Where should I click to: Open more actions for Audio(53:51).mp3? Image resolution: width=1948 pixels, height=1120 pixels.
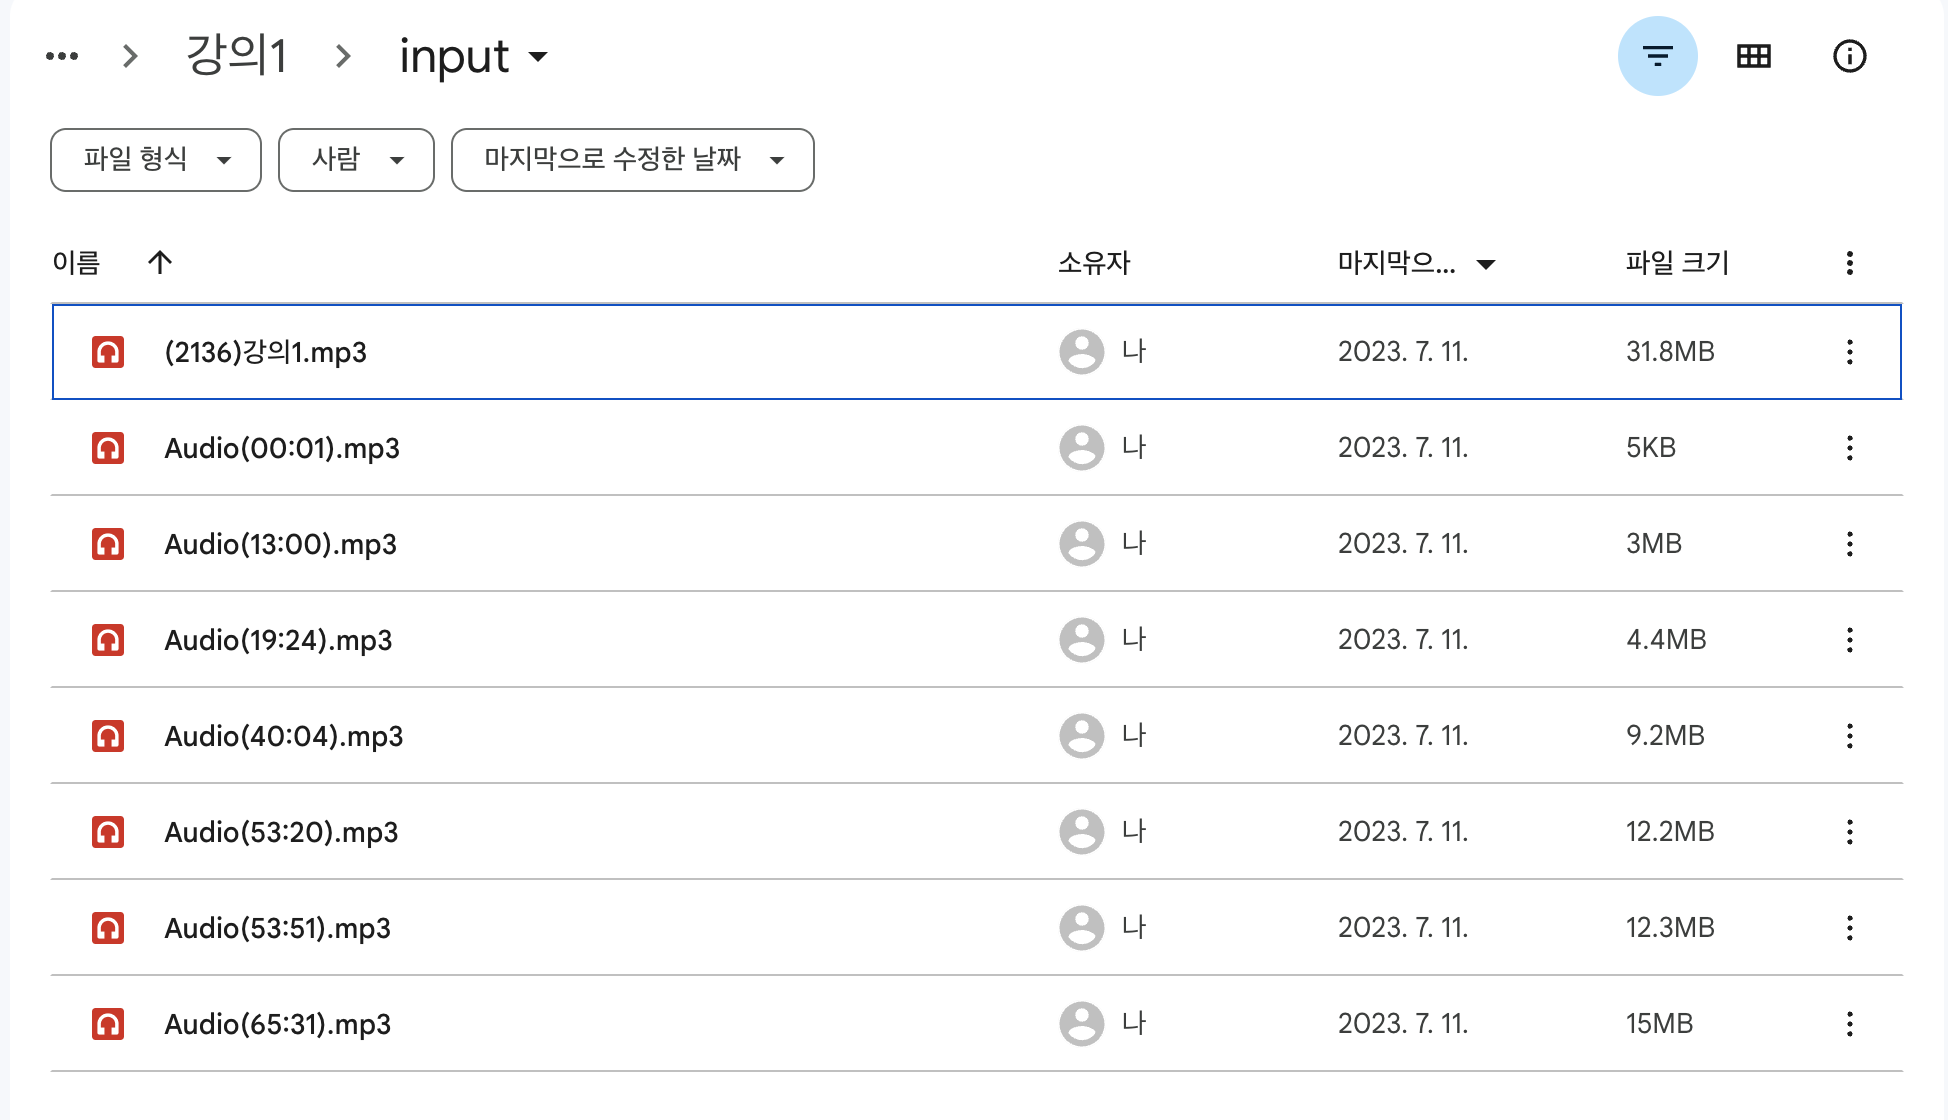click(1849, 928)
